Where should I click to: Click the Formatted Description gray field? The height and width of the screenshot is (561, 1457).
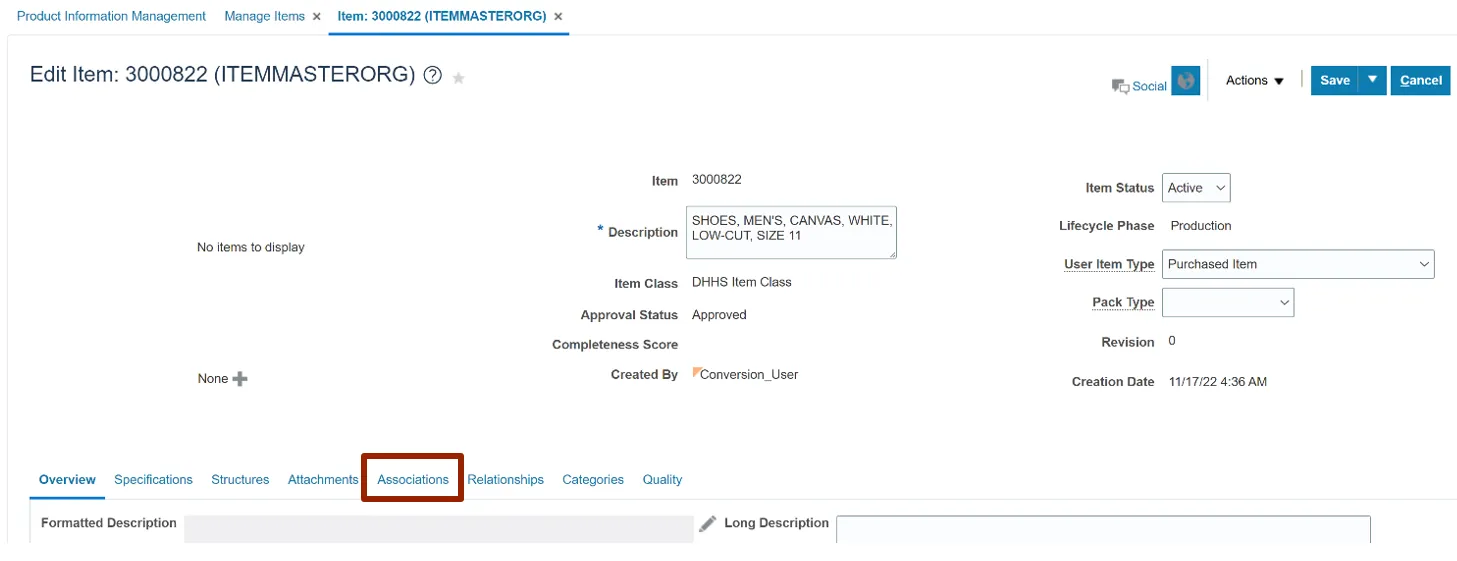[439, 530]
